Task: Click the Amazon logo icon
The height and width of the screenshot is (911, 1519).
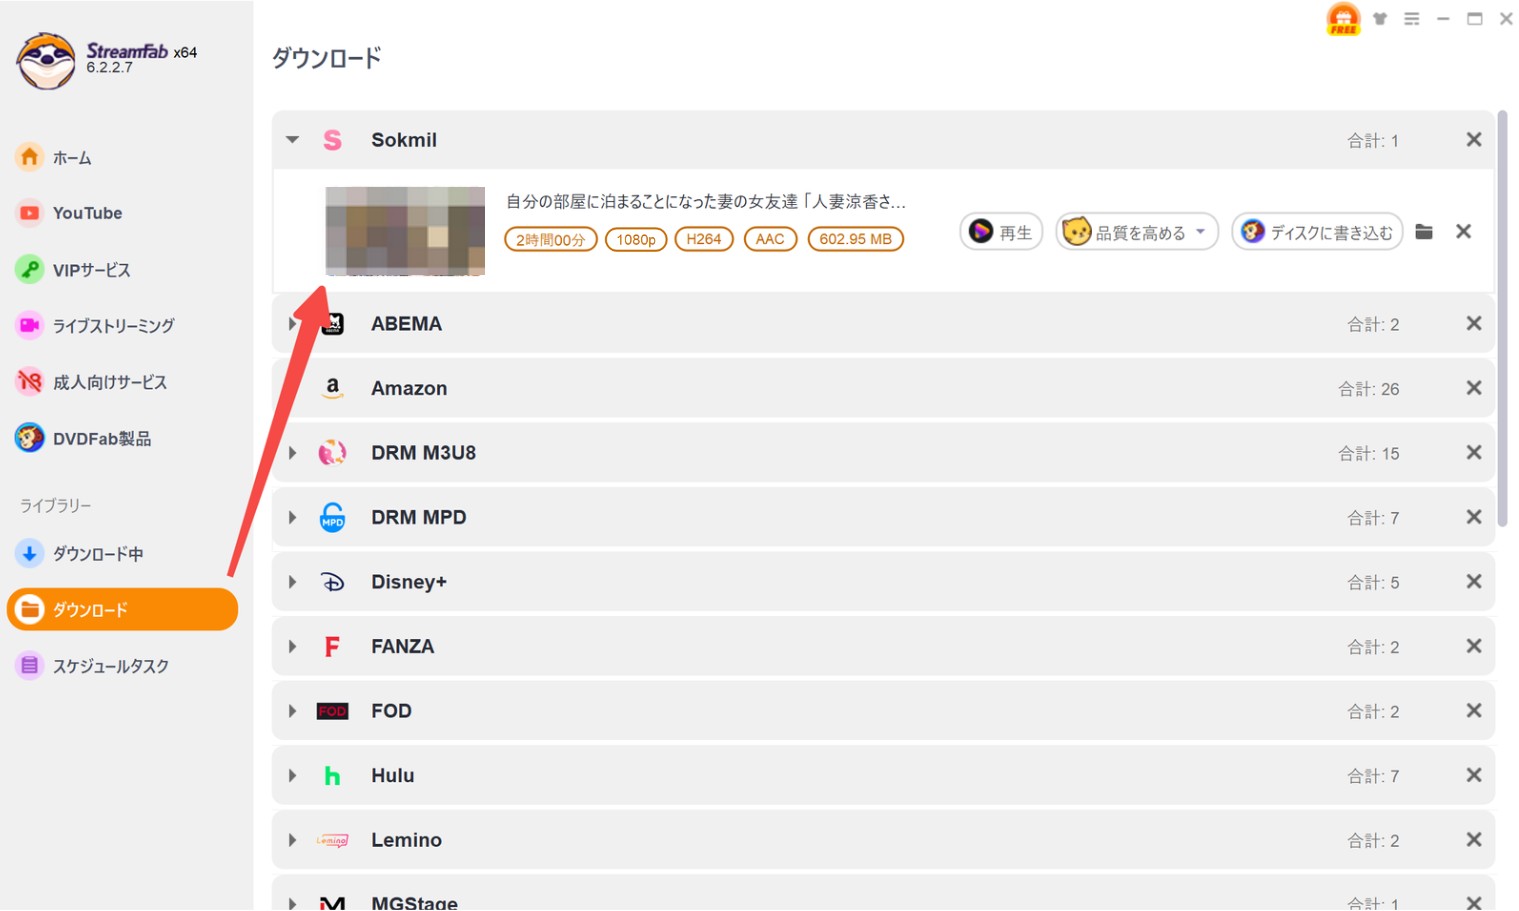Action: (332, 388)
